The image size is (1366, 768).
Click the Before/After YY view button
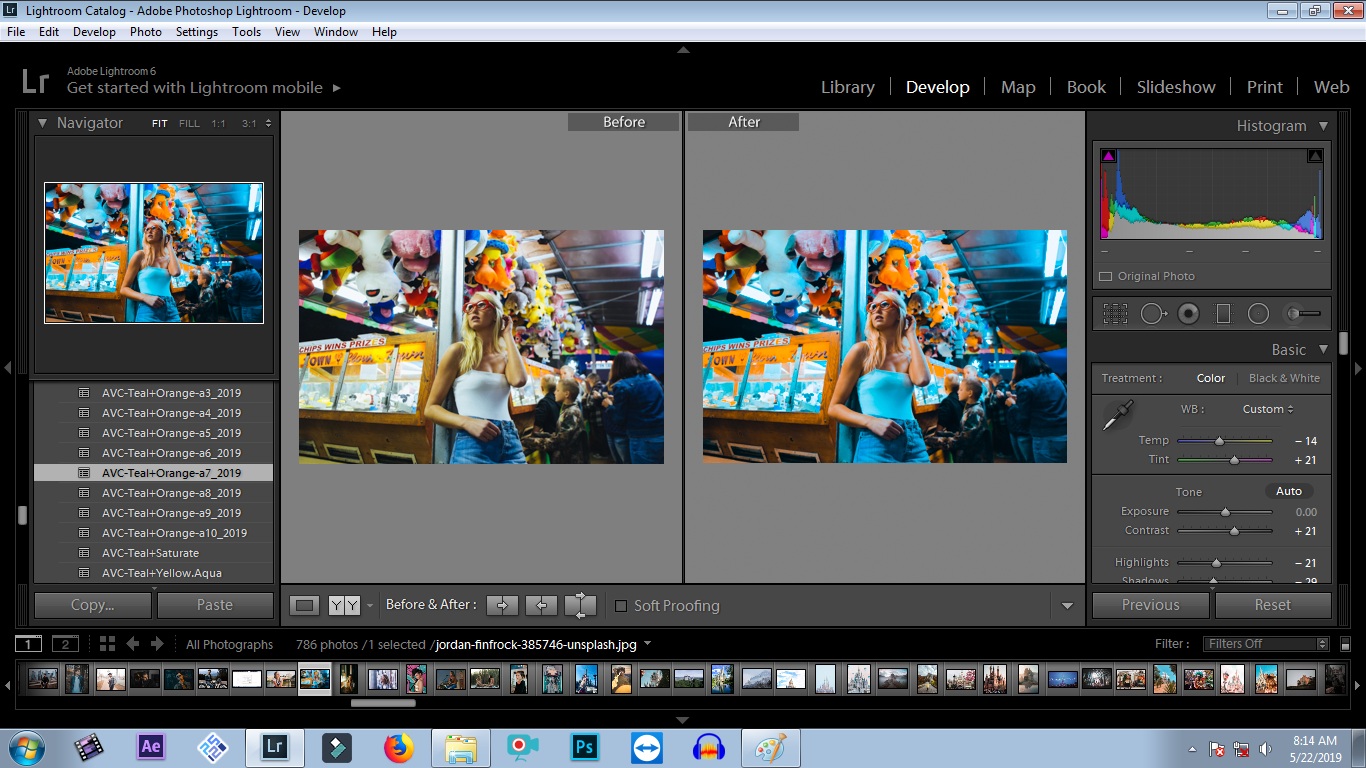[x=344, y=605]
